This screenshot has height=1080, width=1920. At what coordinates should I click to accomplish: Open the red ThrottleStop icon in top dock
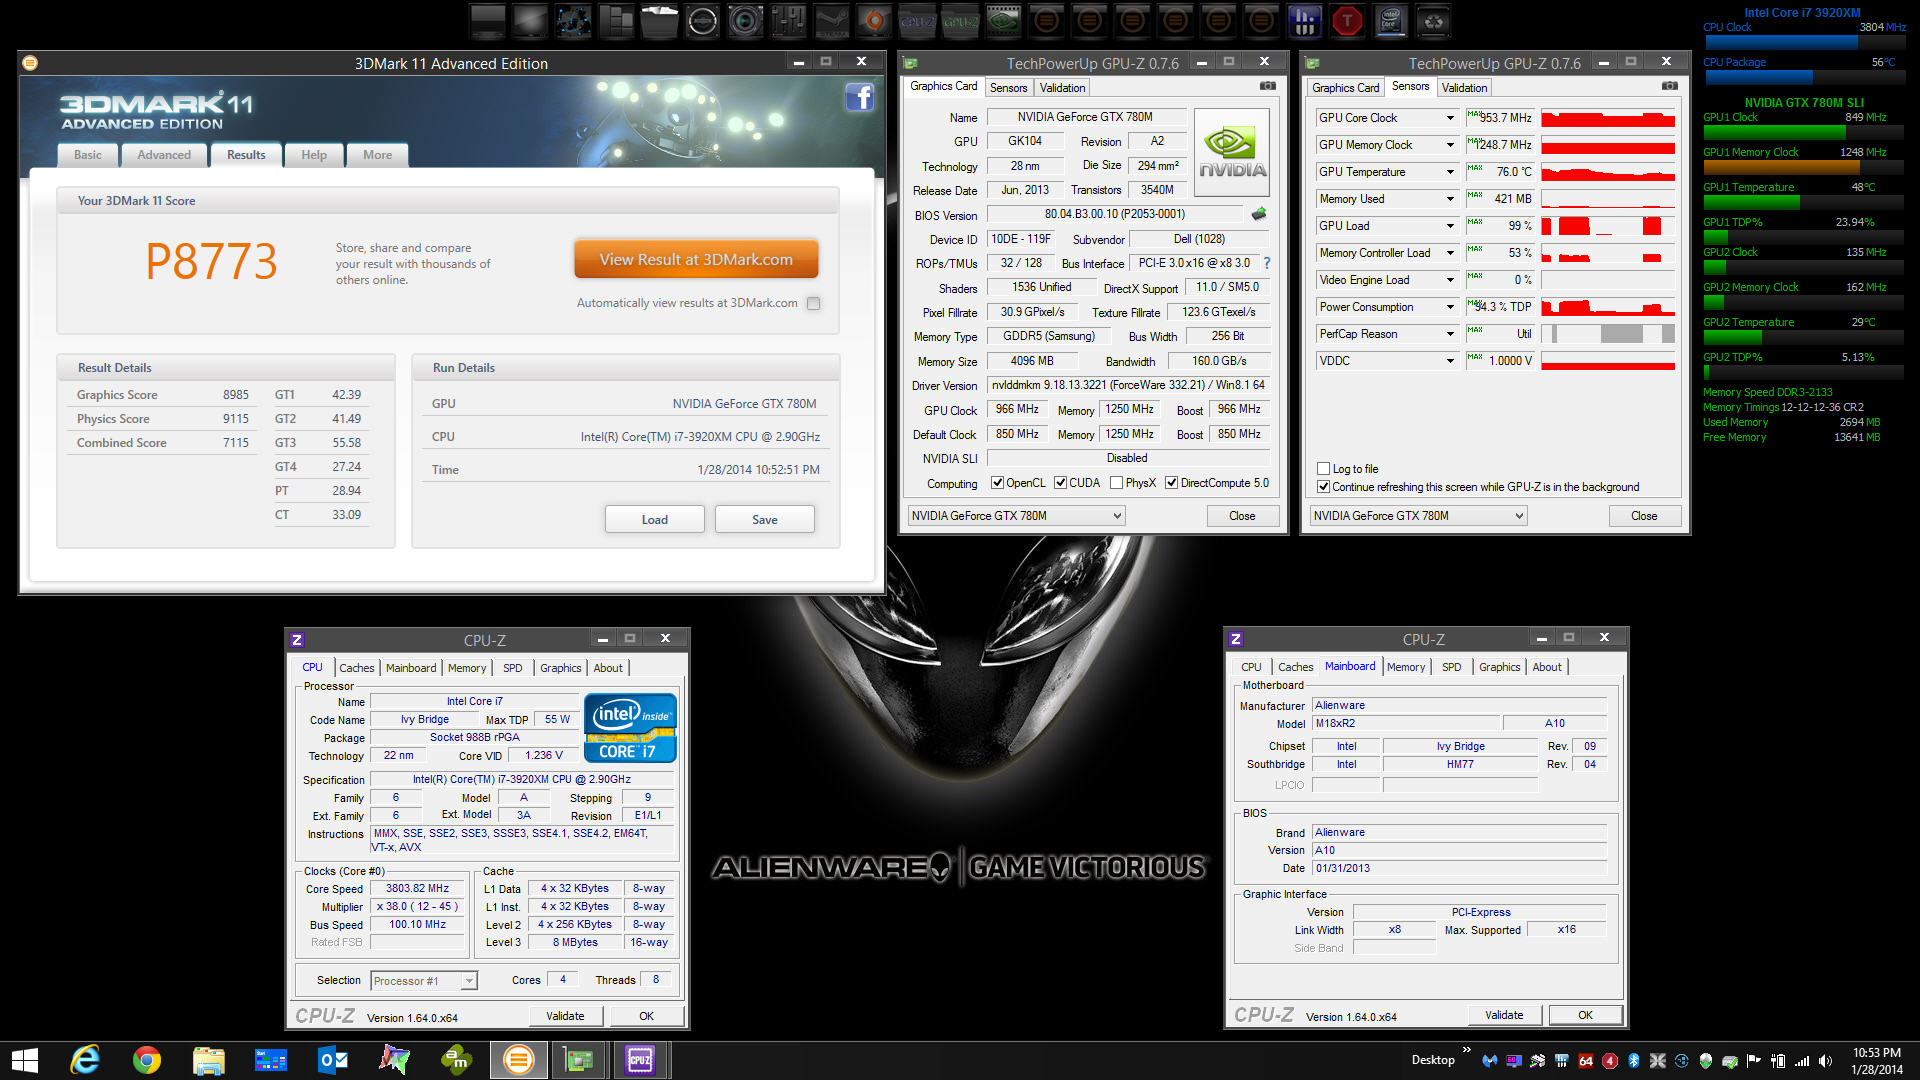(1347, 21)
